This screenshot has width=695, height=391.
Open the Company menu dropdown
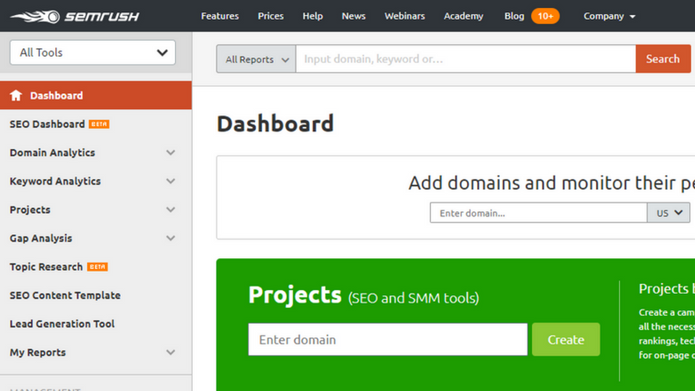coord(609,16)
